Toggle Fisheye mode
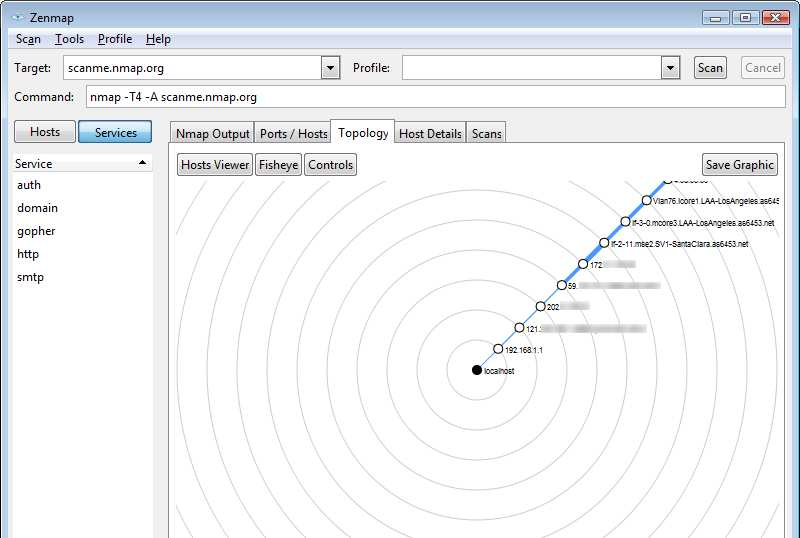This screenshot has height=538, width=800. point(279,165)
